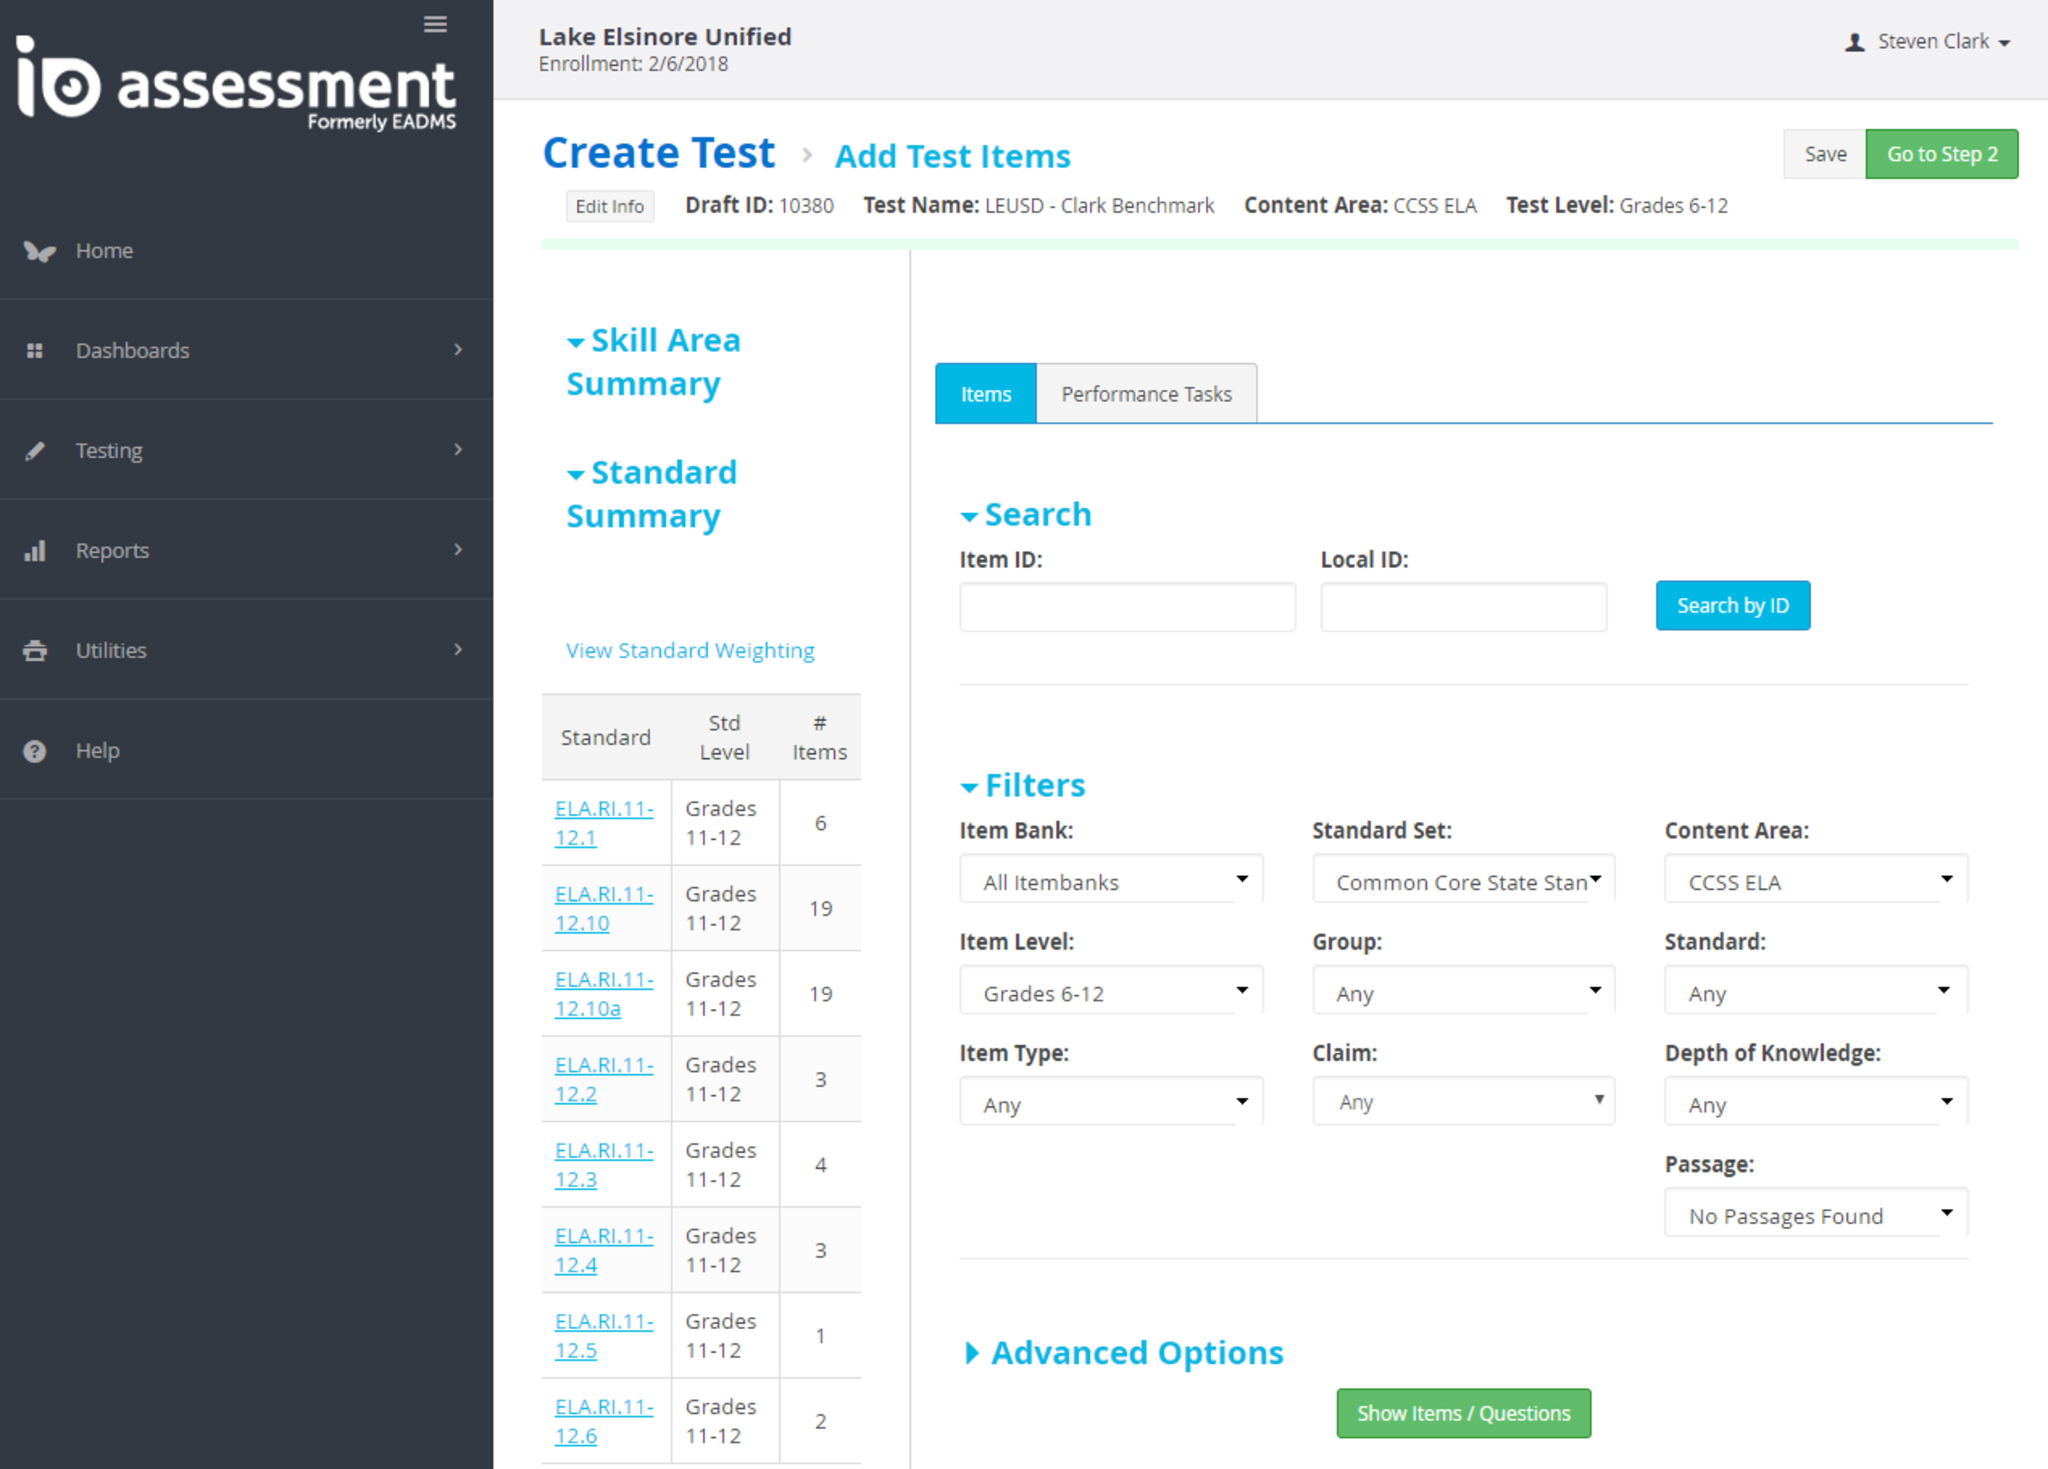Image resolution: width=2048 pixels, height=1469 pixels.
Task: Click the hamburger menu icon in sidebar
Action: pos(435,24)
